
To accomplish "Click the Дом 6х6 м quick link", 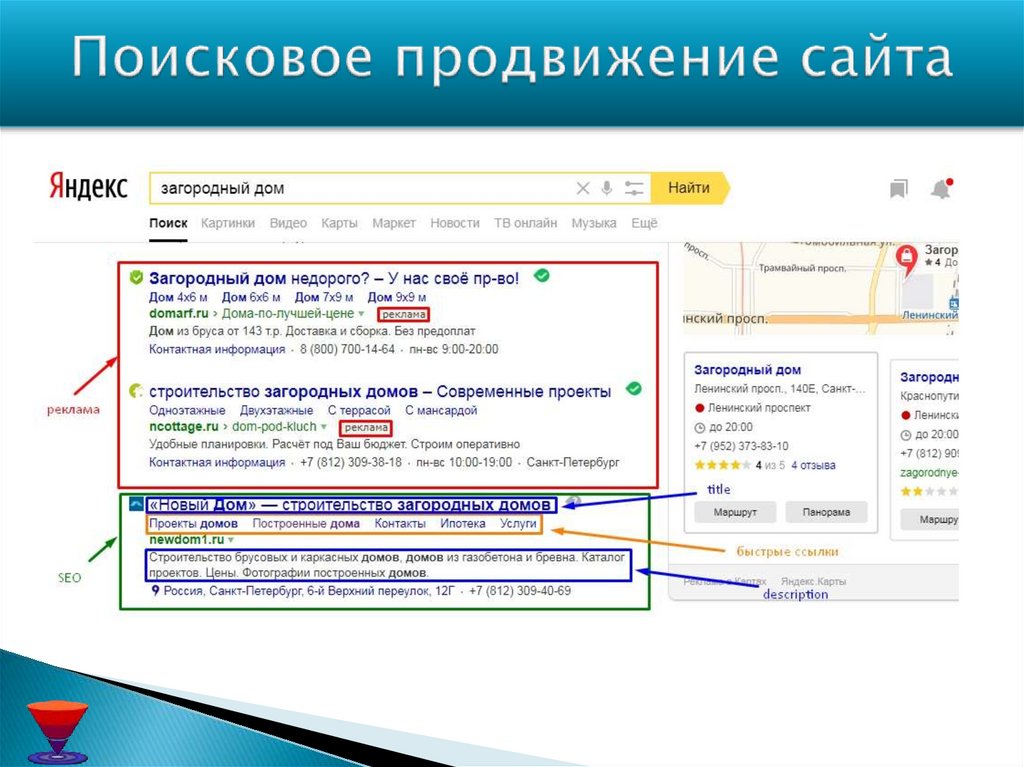I will coord(251,297).
